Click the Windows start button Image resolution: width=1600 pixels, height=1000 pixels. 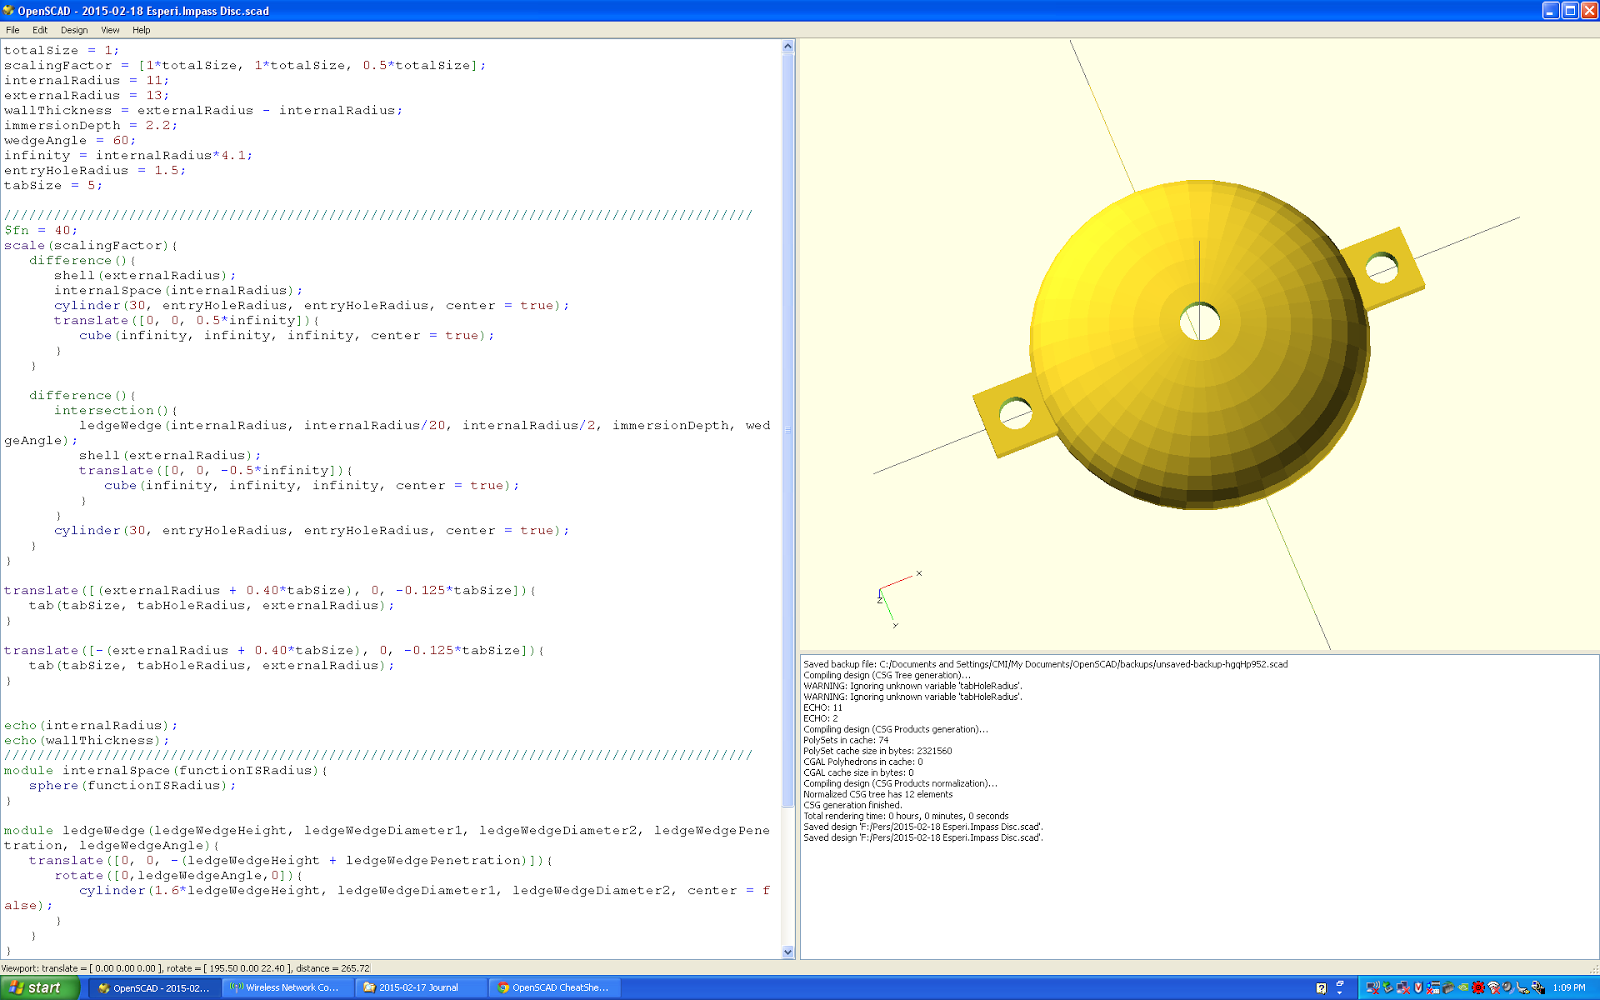coord(40,988)
